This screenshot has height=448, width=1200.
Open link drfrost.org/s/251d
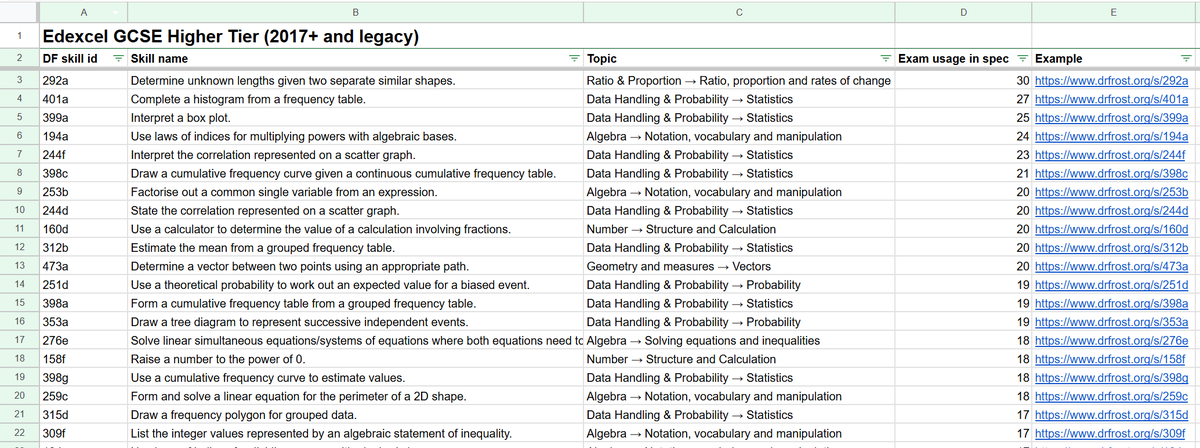pyautogui.click(x=1110, y=285)
